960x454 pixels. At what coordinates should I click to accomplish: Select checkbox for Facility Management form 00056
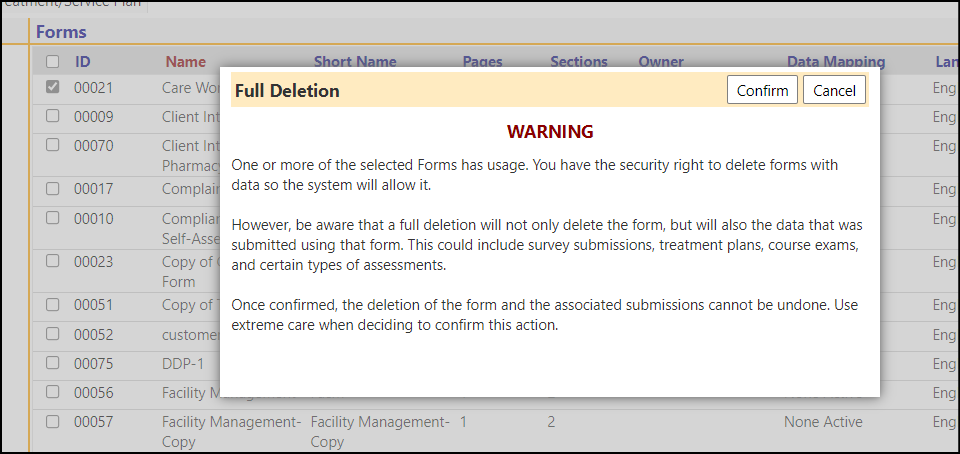pos(53,392)
